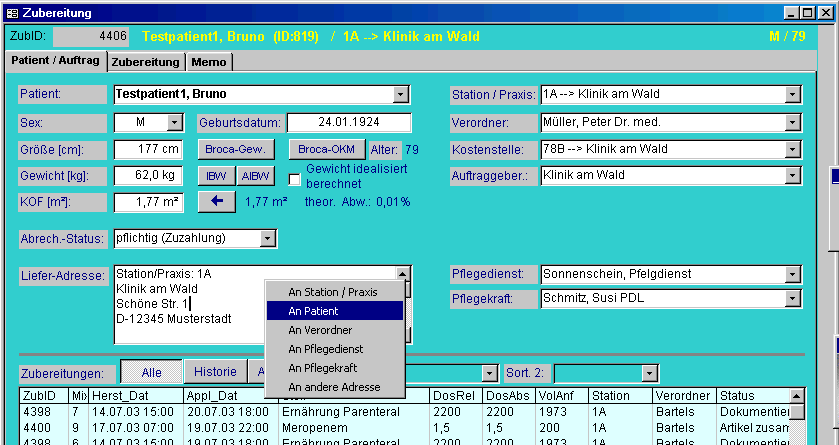Expand the Station / Praxis dropdown
Viewport: 839px width, 445px height.
pos(793,95)
